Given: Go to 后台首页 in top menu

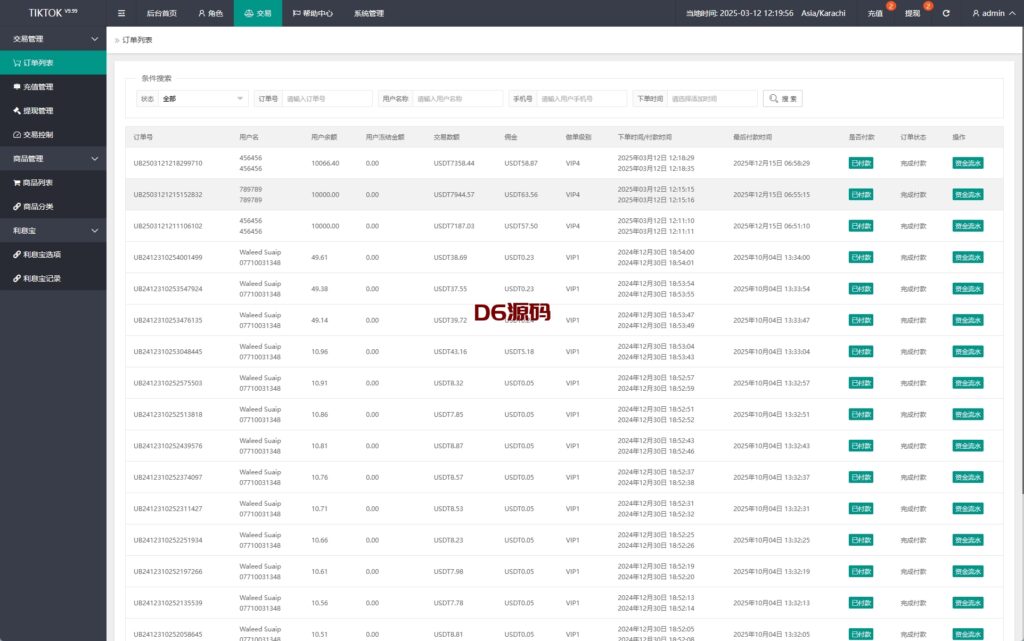Looking at the screenshot, I should [161, 13].
